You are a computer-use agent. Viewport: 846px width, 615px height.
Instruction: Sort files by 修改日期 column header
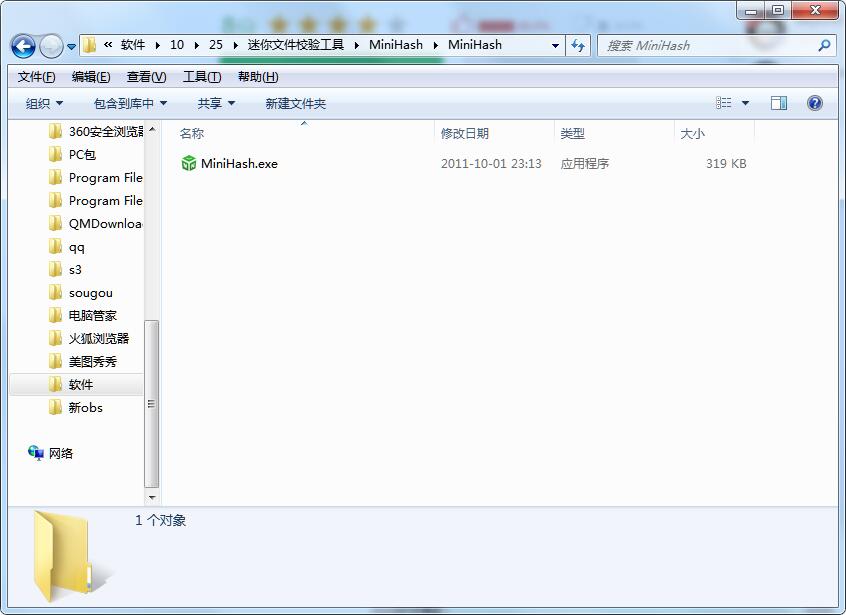pos(465,133)
